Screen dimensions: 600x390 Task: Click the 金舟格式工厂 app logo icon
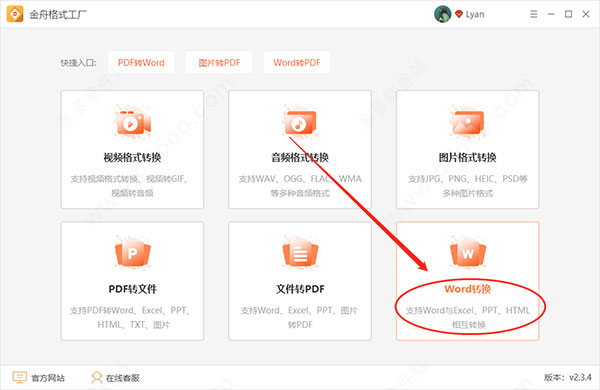[x=15, y=14]
